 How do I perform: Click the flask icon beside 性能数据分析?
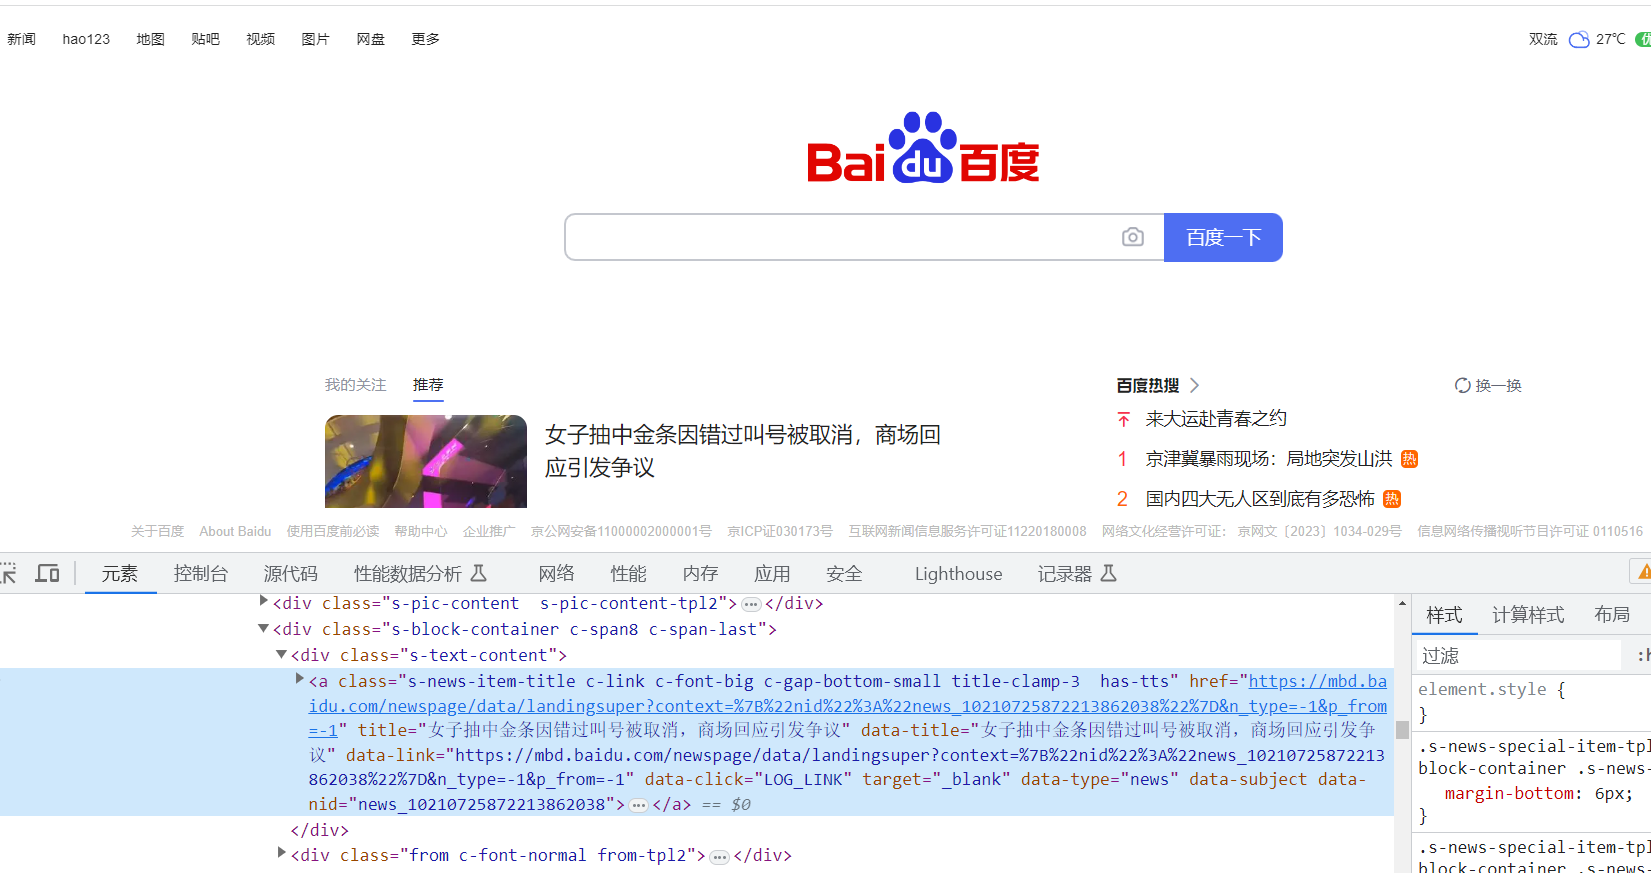478,573
